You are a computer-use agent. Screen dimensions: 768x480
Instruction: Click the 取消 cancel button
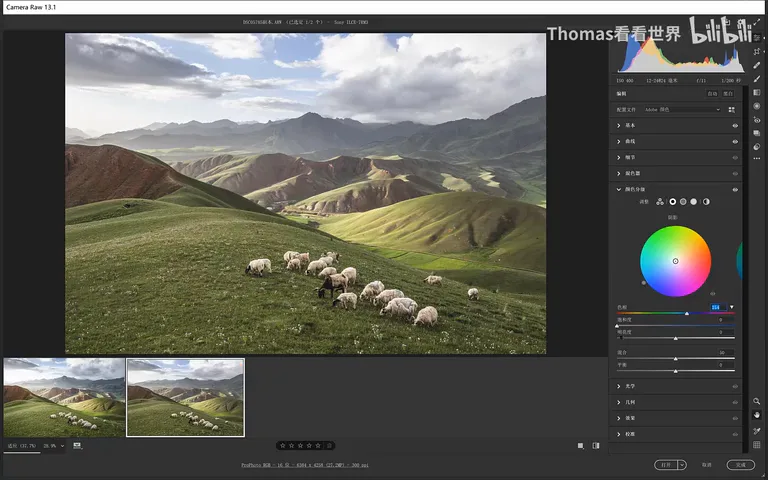tap(706, 465)
